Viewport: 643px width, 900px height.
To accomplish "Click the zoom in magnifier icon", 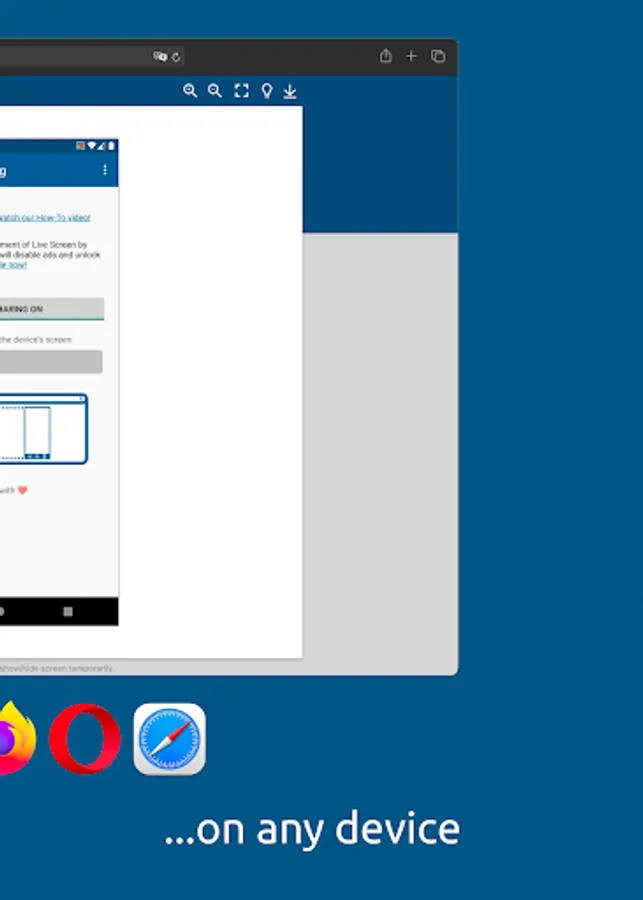I will (x=190, y=91).
